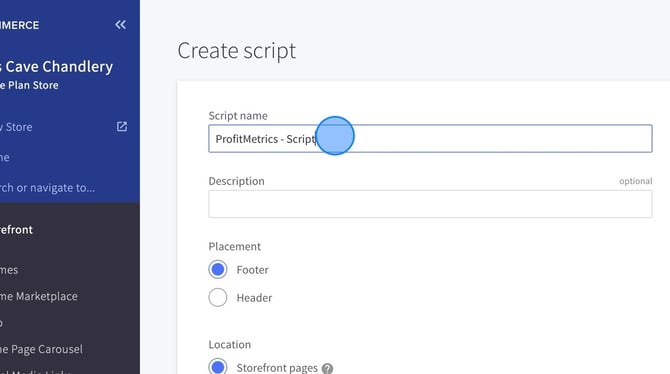Click the Placement label

[x=235, y=247]
